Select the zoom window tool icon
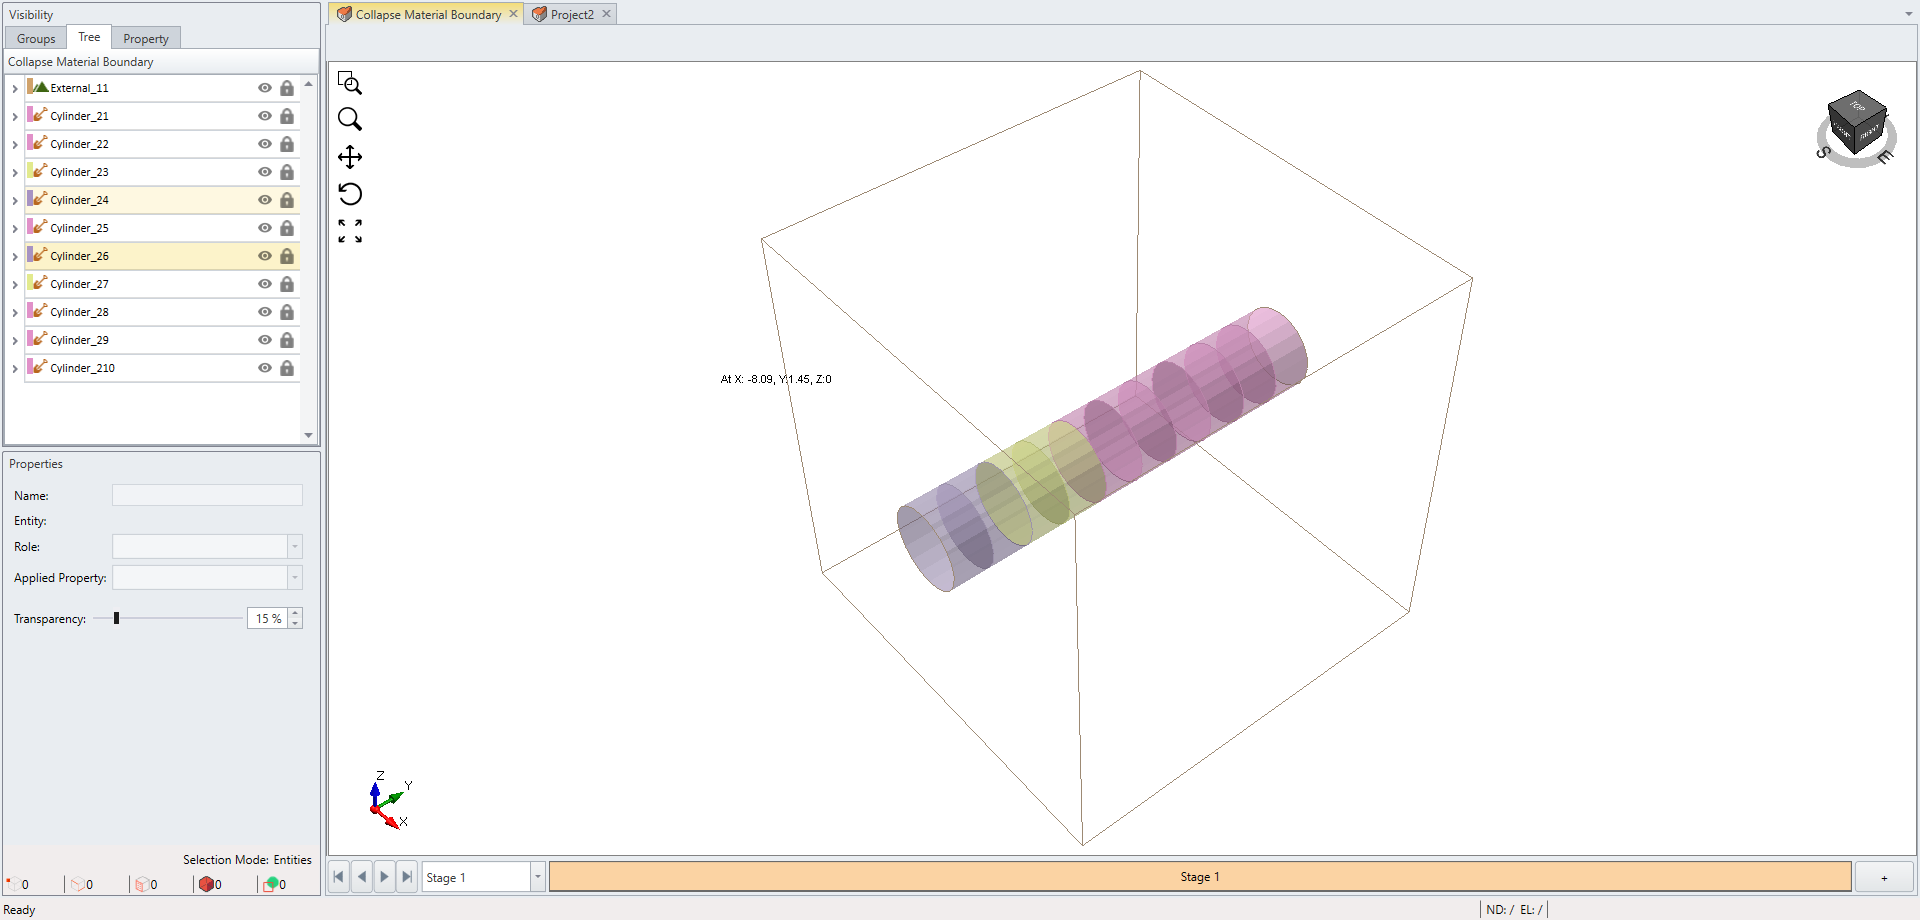This screenshot has width=1920, height=920. click(349, 82)
